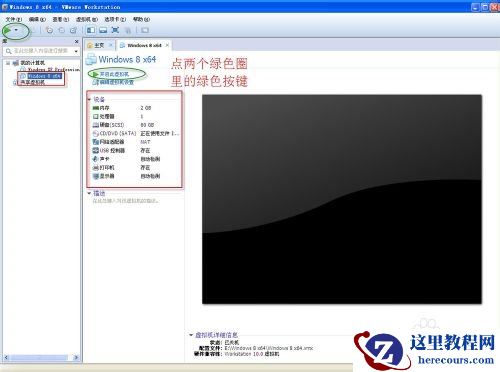This screenshot has width=500, height=372.
Task: Open the snapshot manager toolbar icon
Action: (x=74, y=30)
